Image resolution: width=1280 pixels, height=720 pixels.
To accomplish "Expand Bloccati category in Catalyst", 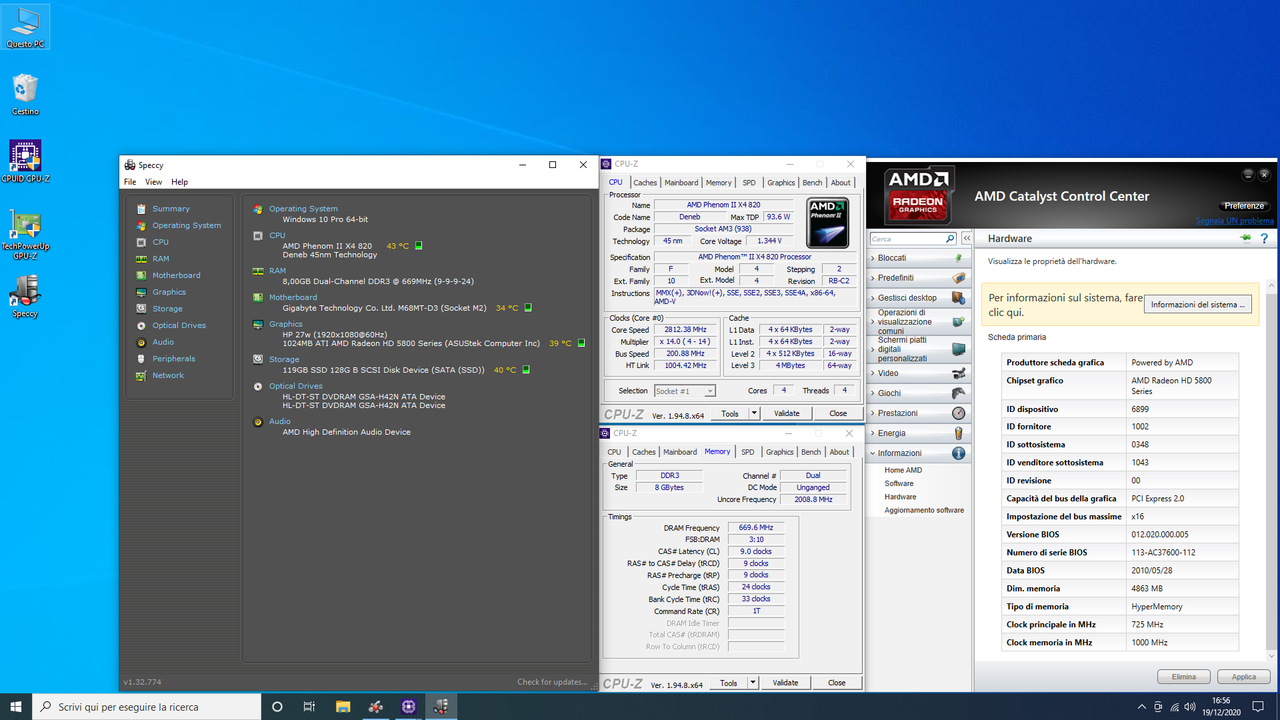I will (919, 258).
